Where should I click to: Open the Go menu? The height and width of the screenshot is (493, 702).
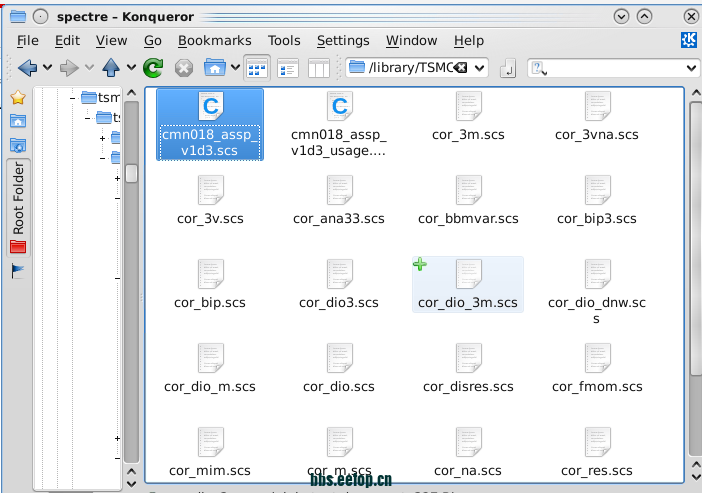point(153,41)
